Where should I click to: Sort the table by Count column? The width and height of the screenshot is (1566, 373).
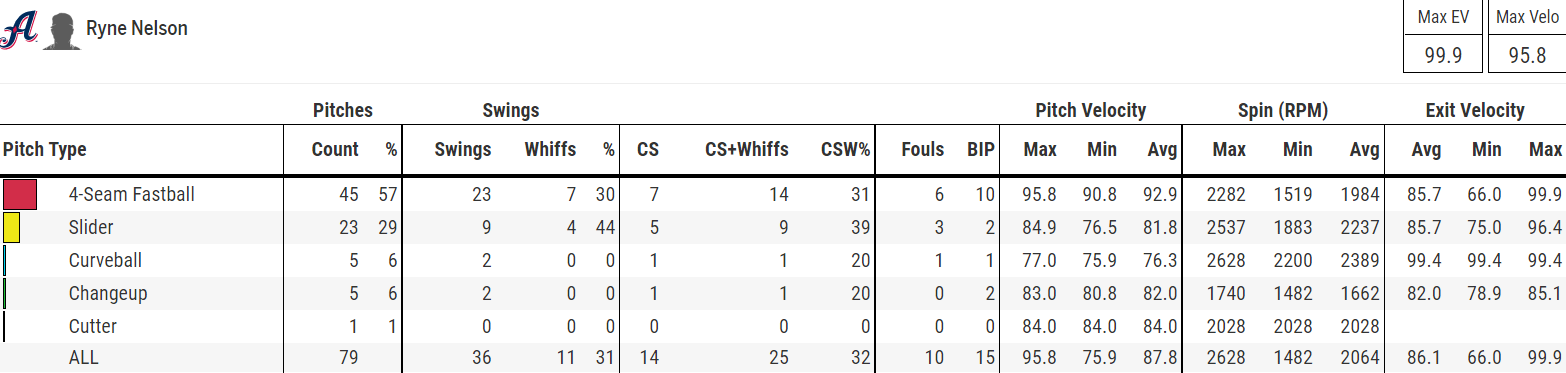[x=335, y=150]
